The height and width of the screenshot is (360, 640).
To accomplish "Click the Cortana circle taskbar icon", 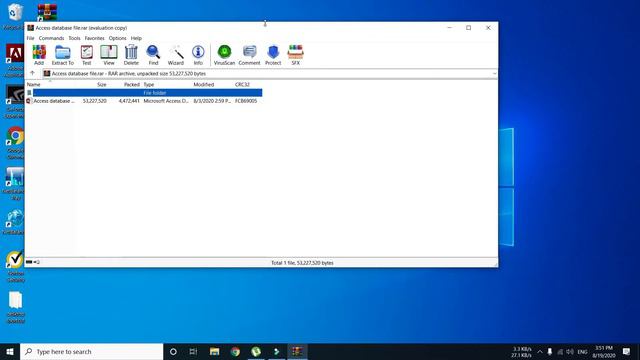I will (x=173, y=351).
